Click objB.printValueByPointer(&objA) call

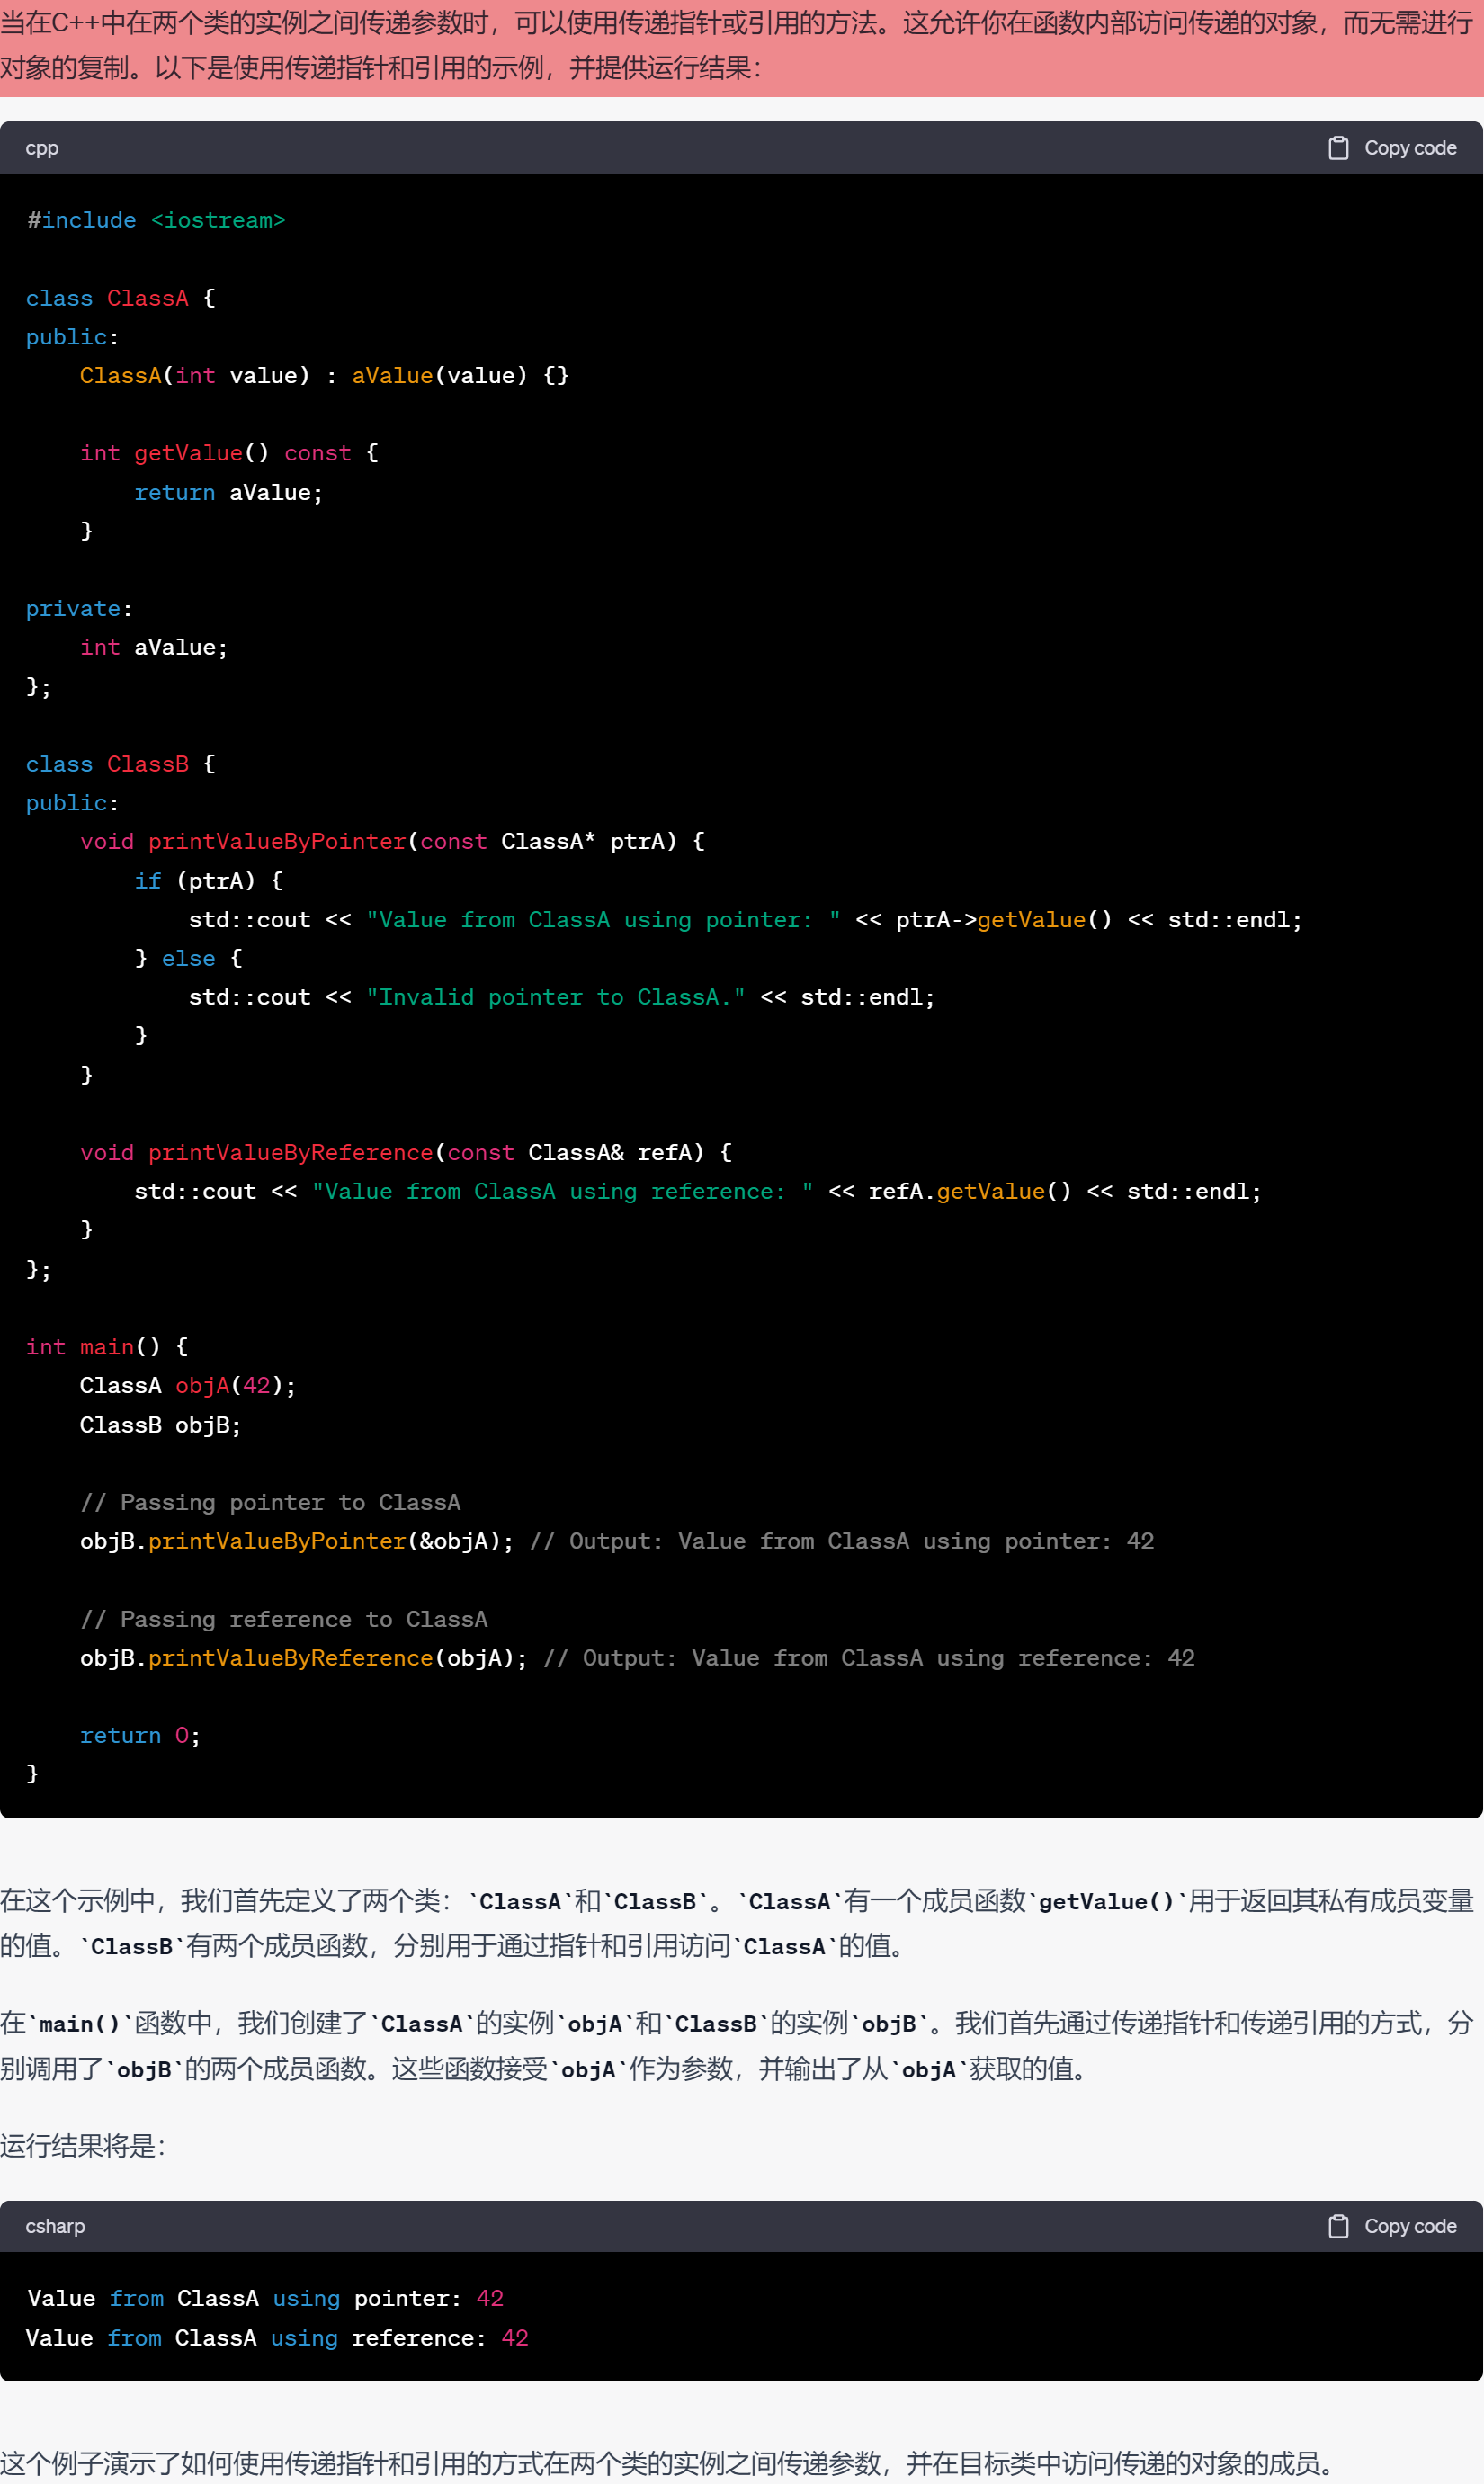coord(297,1541)
